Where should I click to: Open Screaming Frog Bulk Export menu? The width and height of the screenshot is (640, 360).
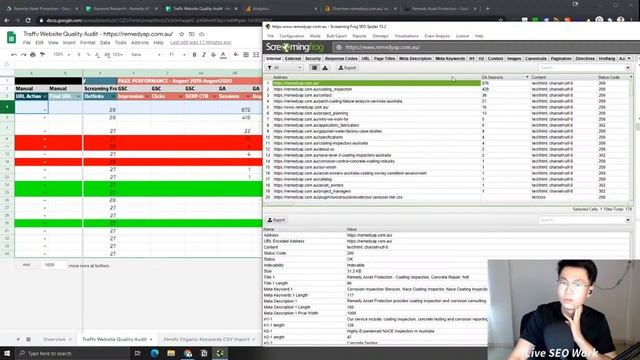click(336, 36)
